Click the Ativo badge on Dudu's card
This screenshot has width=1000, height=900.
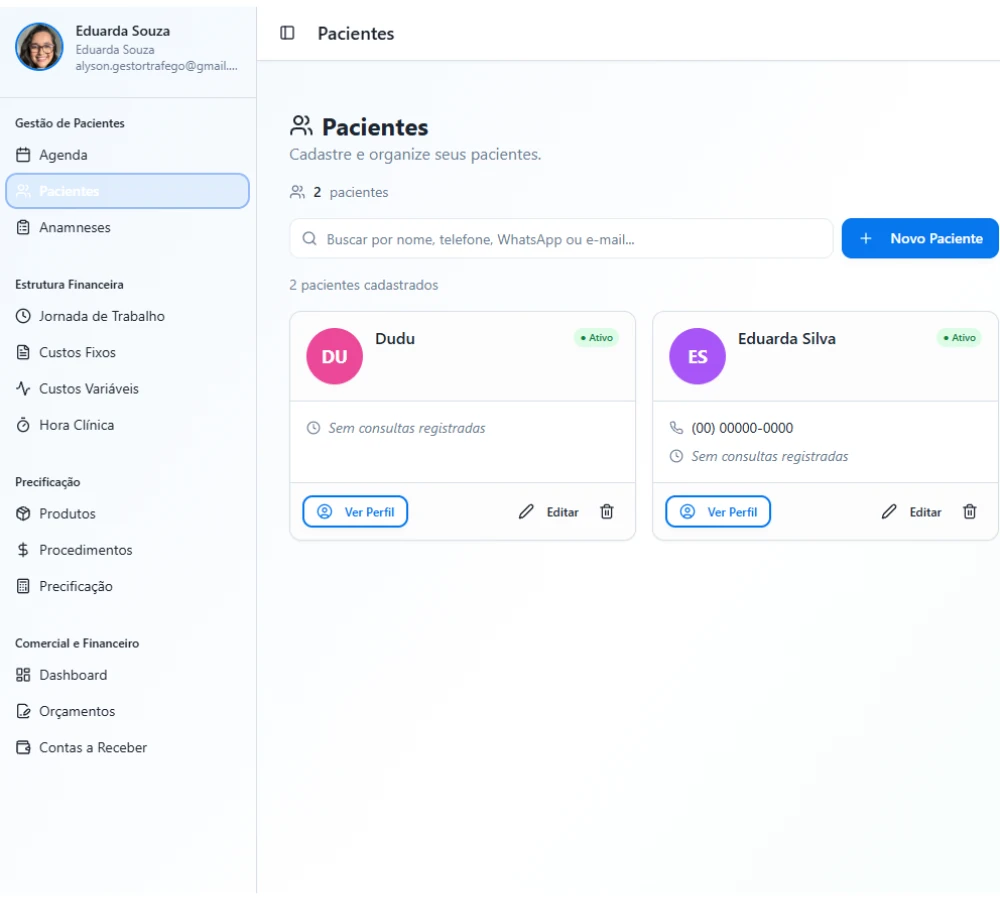pos(596,337)
